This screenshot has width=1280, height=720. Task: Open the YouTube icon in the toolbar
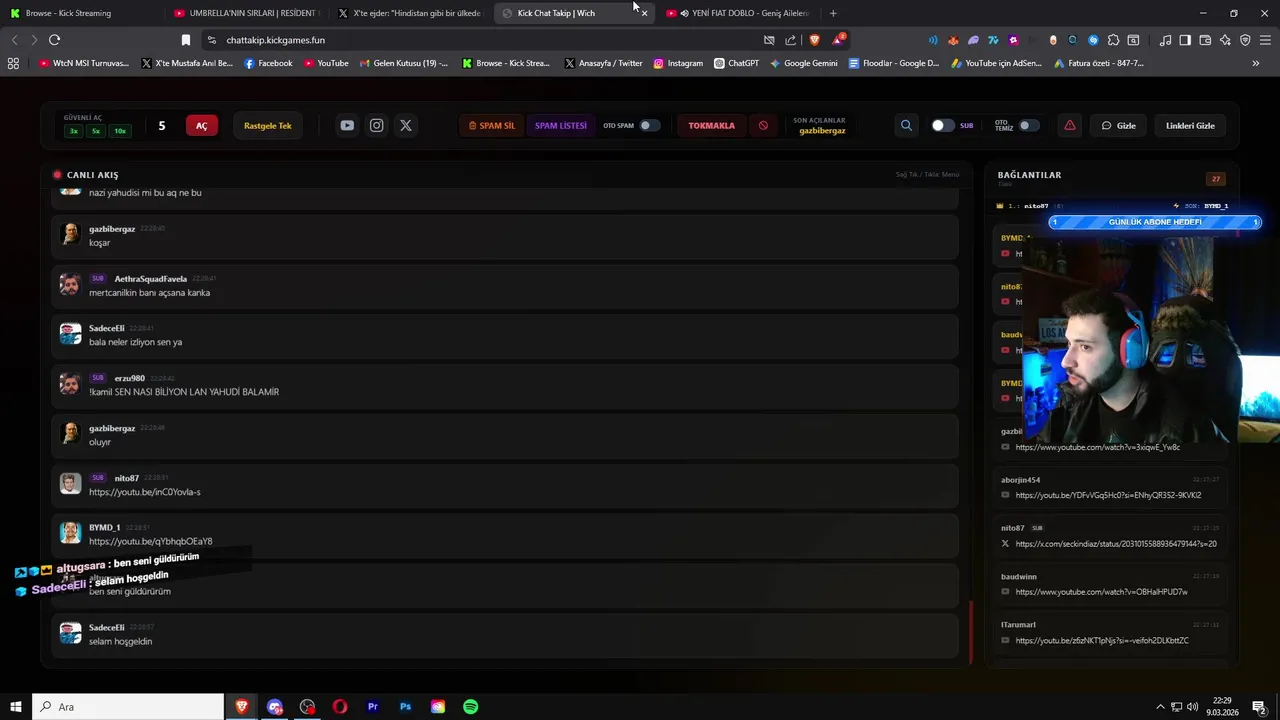(347, 125)
